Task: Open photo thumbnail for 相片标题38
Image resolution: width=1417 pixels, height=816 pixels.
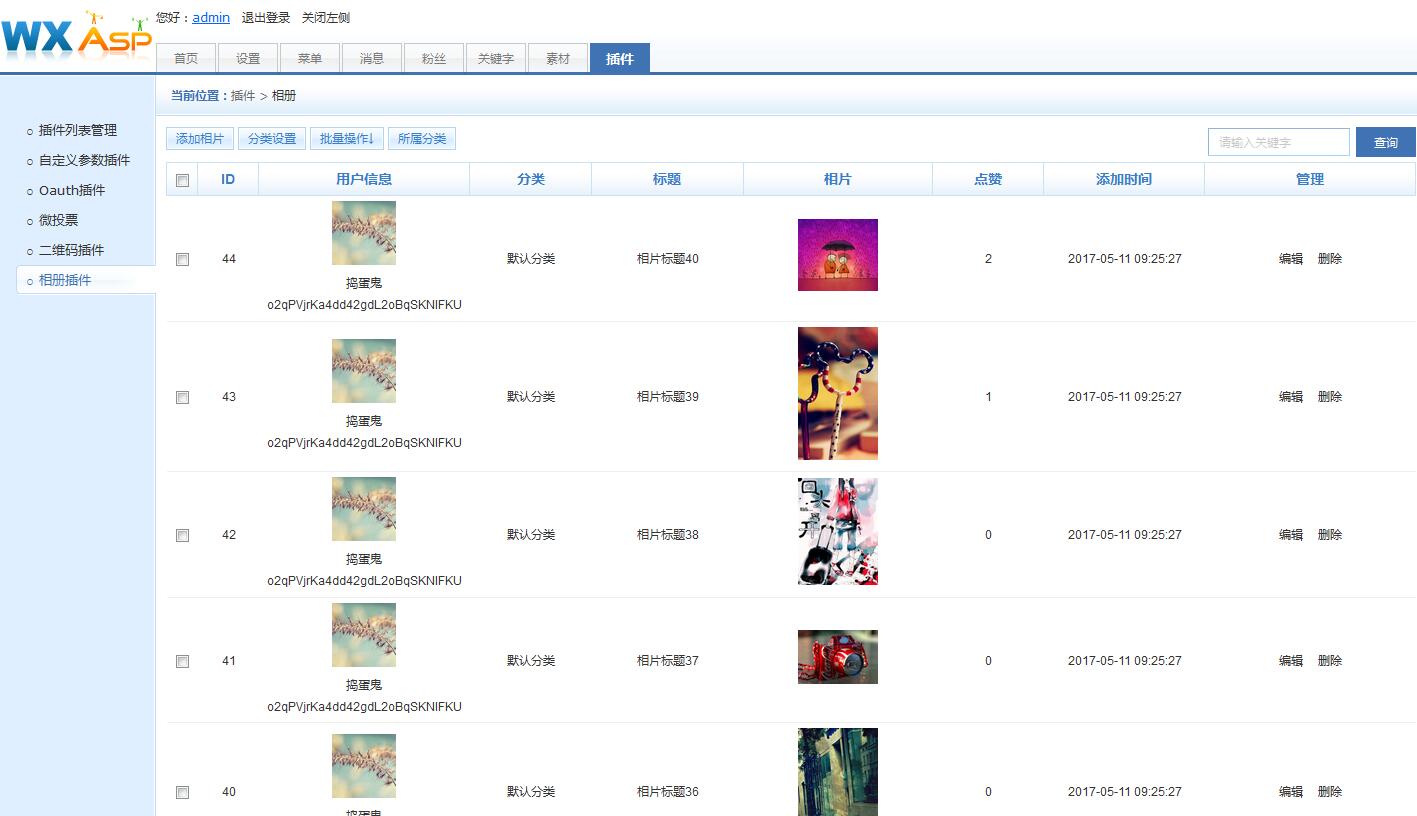Action: coord(838,531)
